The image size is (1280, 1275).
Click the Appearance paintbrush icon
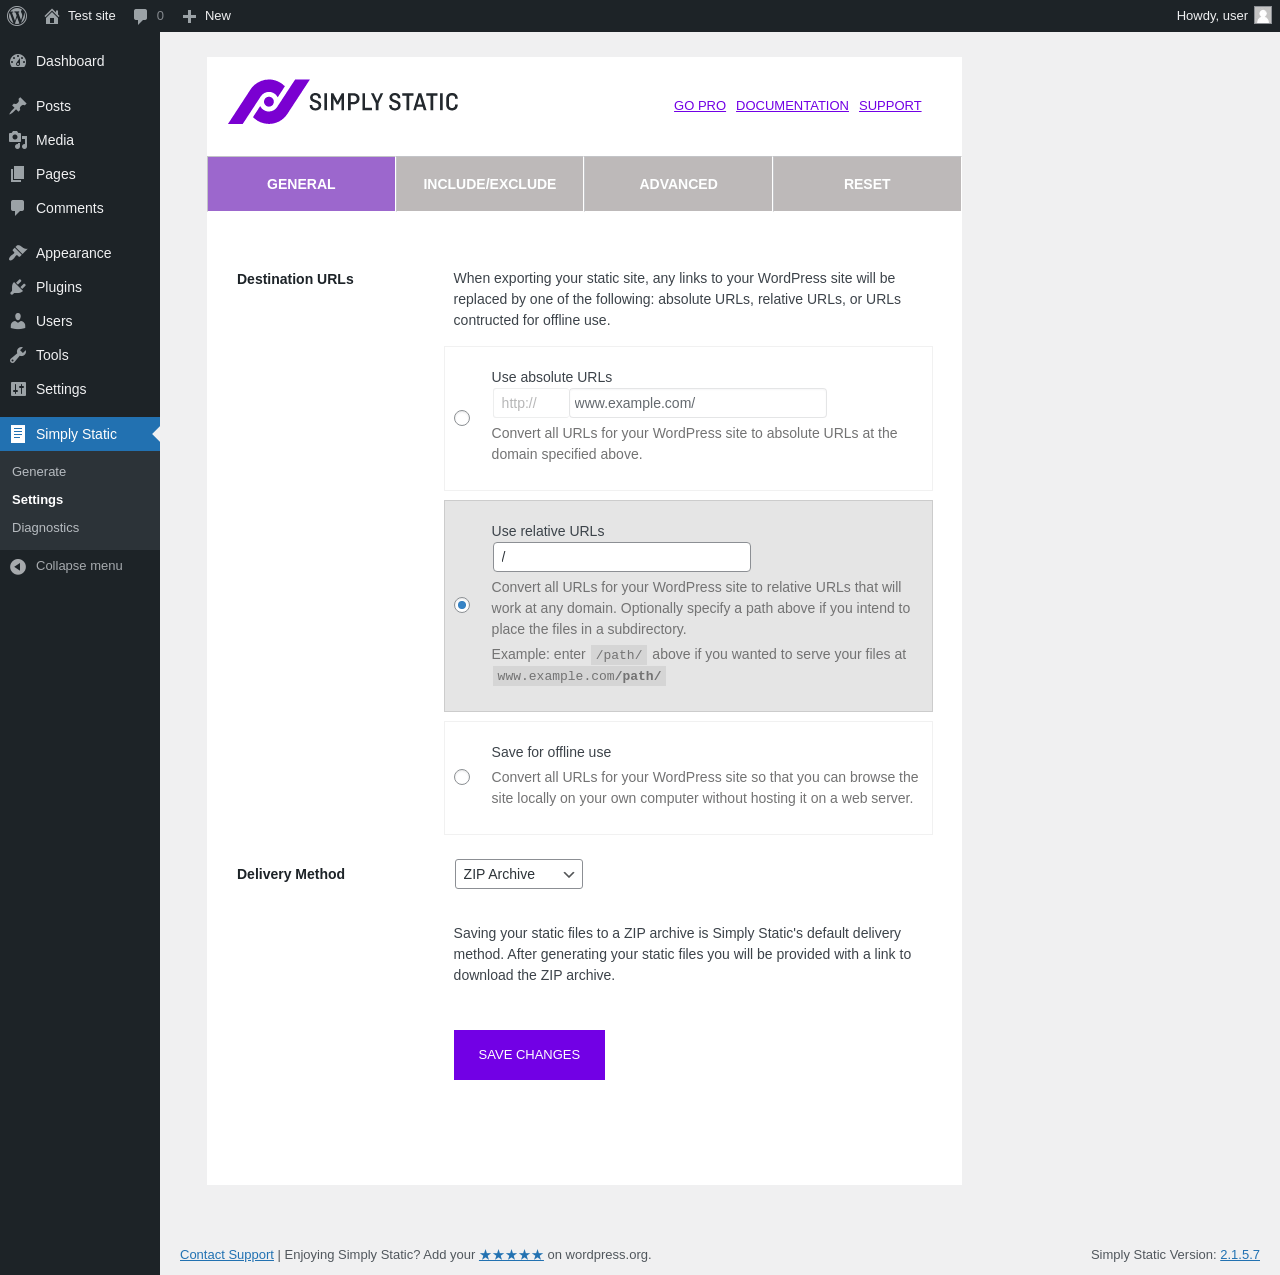(18, 253)
